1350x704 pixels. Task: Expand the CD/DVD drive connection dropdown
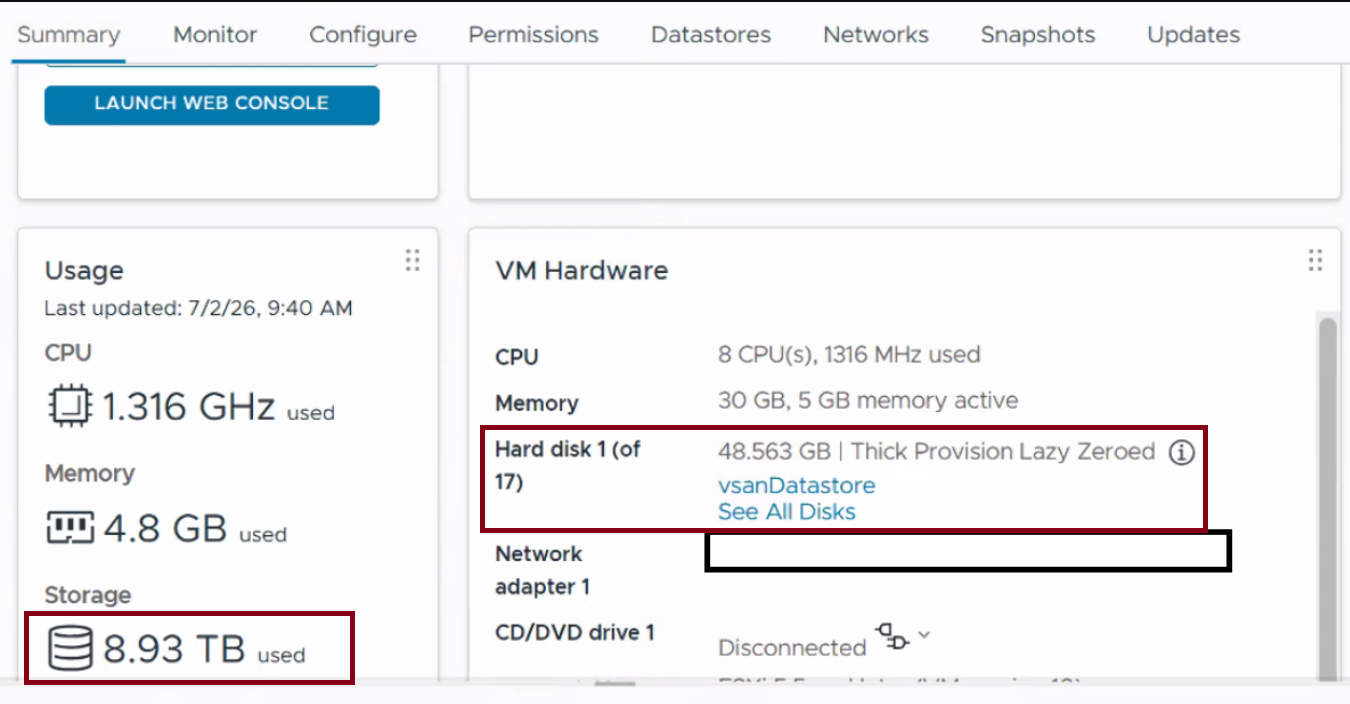pos(924,634)
